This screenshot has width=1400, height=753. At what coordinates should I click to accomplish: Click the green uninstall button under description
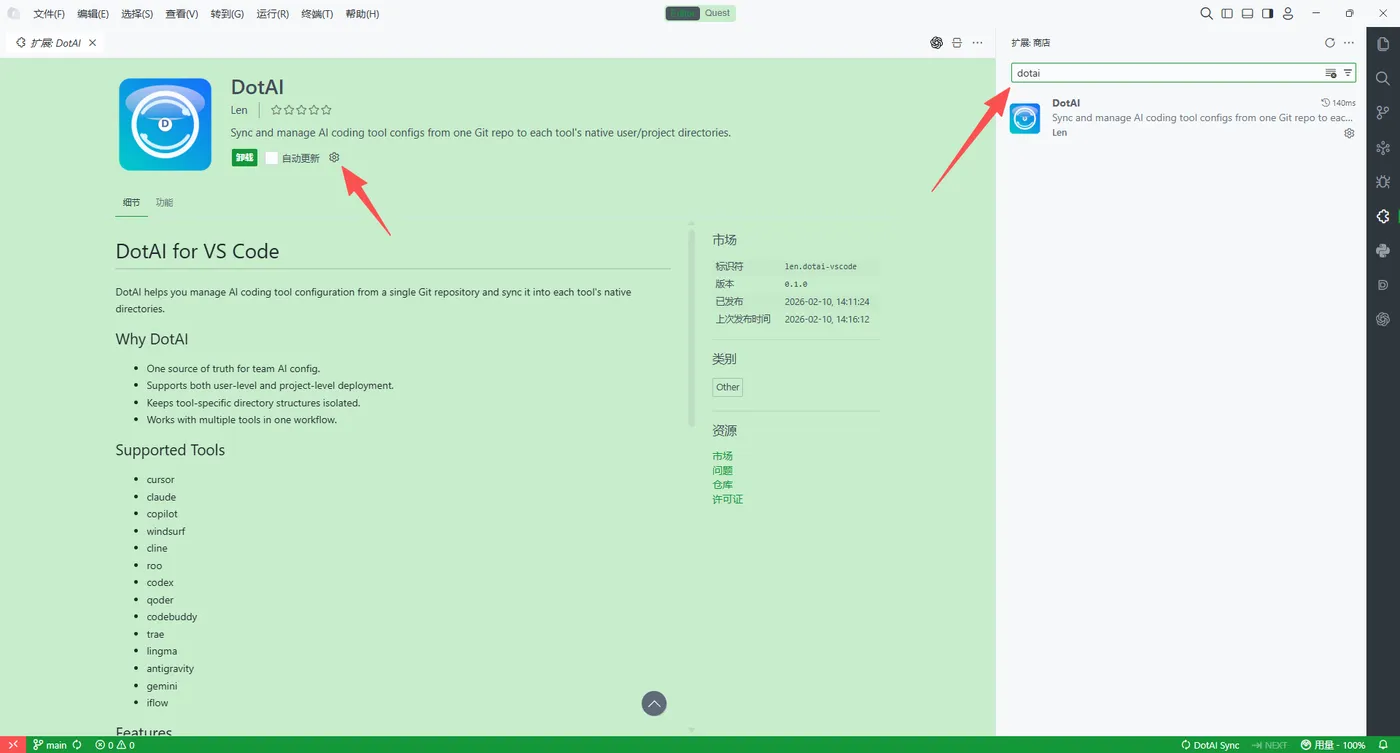click(x=244, y=158)
